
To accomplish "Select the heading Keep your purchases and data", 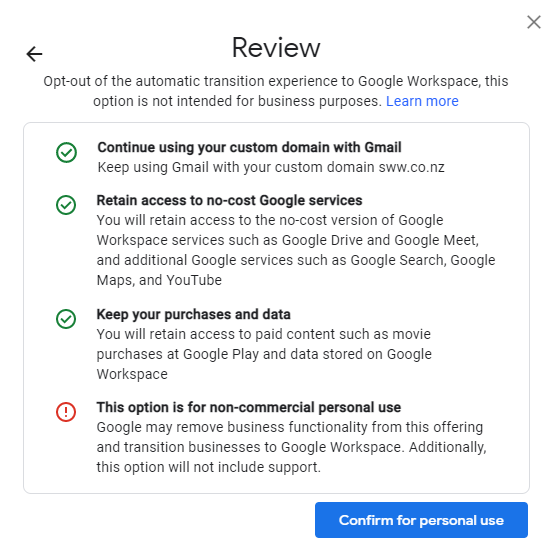I will [x=193, y=314].
